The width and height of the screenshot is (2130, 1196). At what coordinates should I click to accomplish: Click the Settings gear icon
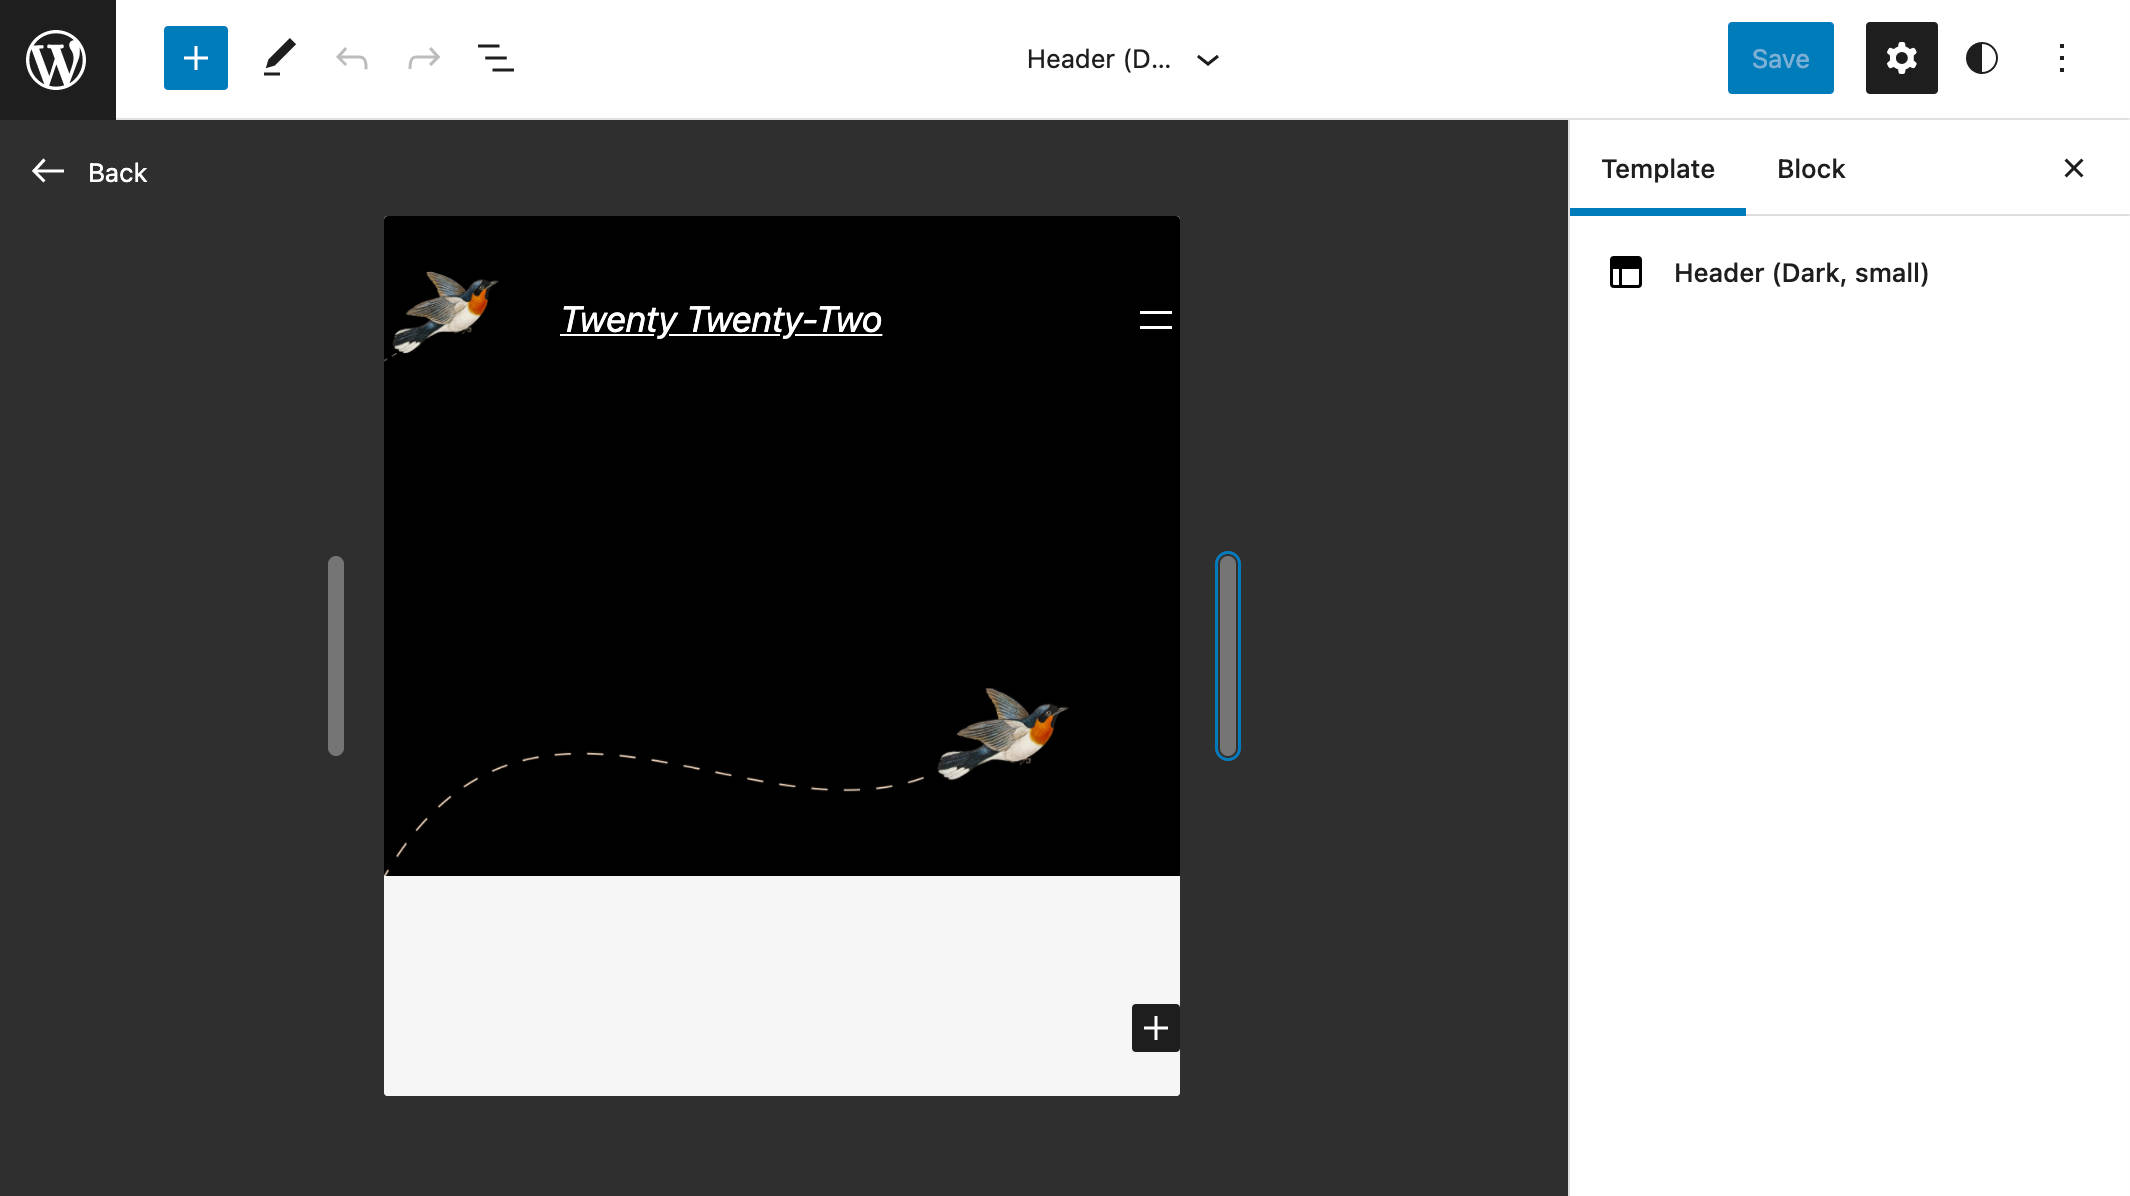(1902, 58)
